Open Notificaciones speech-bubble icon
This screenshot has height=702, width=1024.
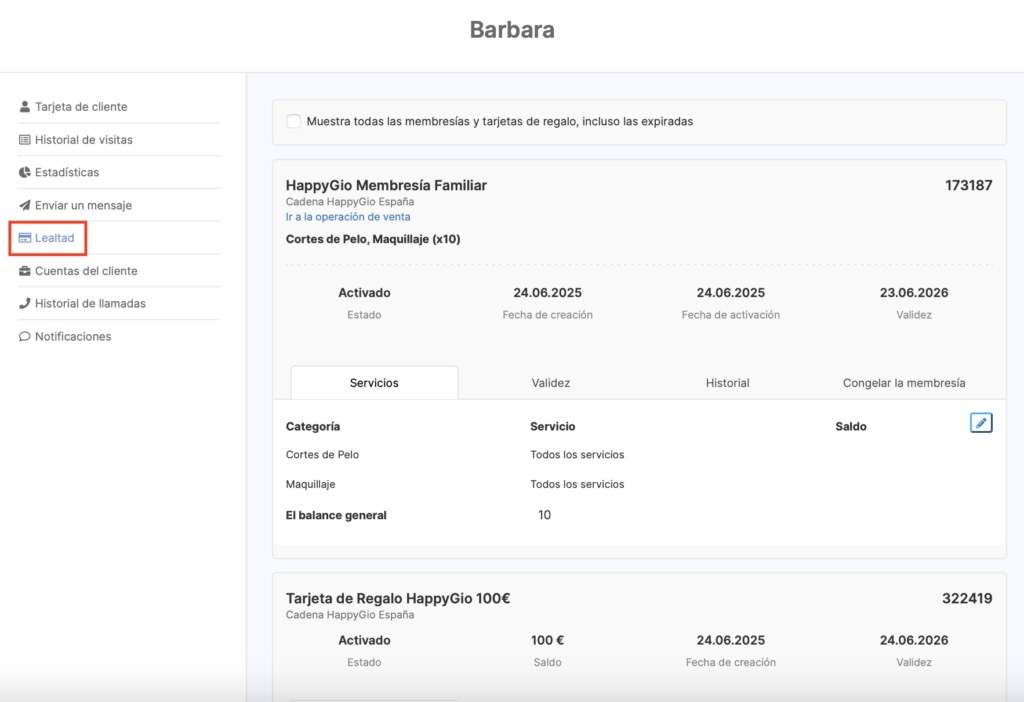[25, 337]
